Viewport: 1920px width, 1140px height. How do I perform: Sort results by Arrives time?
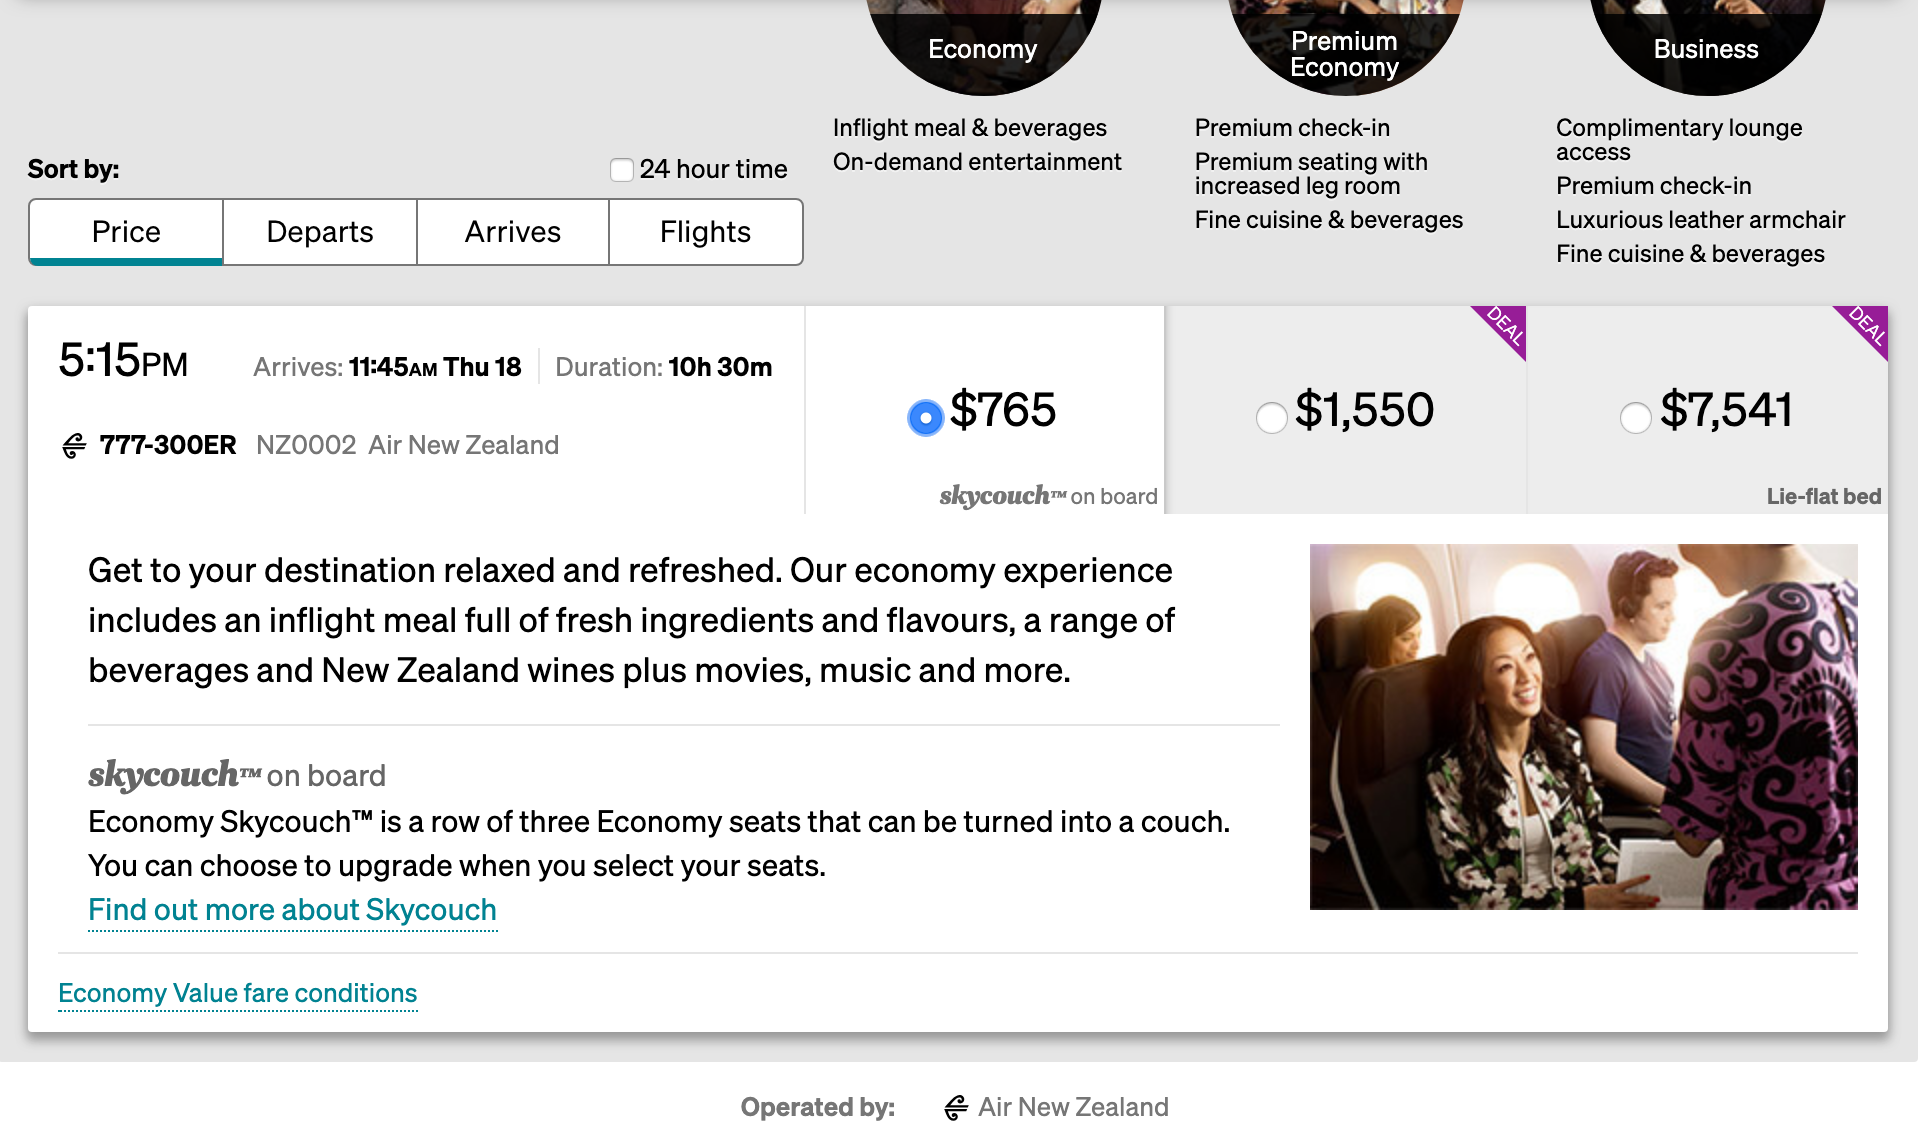513,232
